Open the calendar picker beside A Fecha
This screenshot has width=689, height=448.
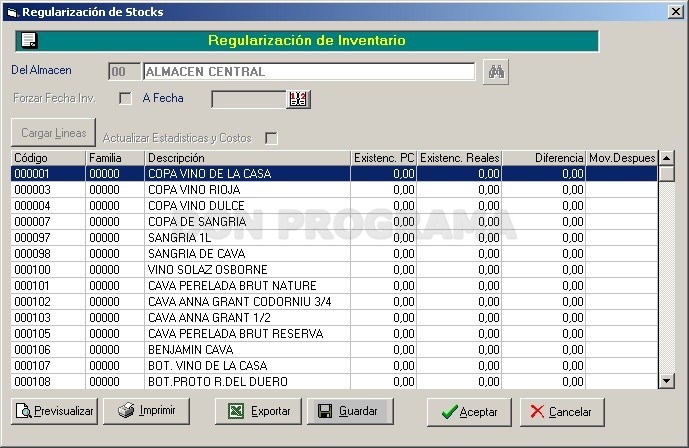coord(298,99)
